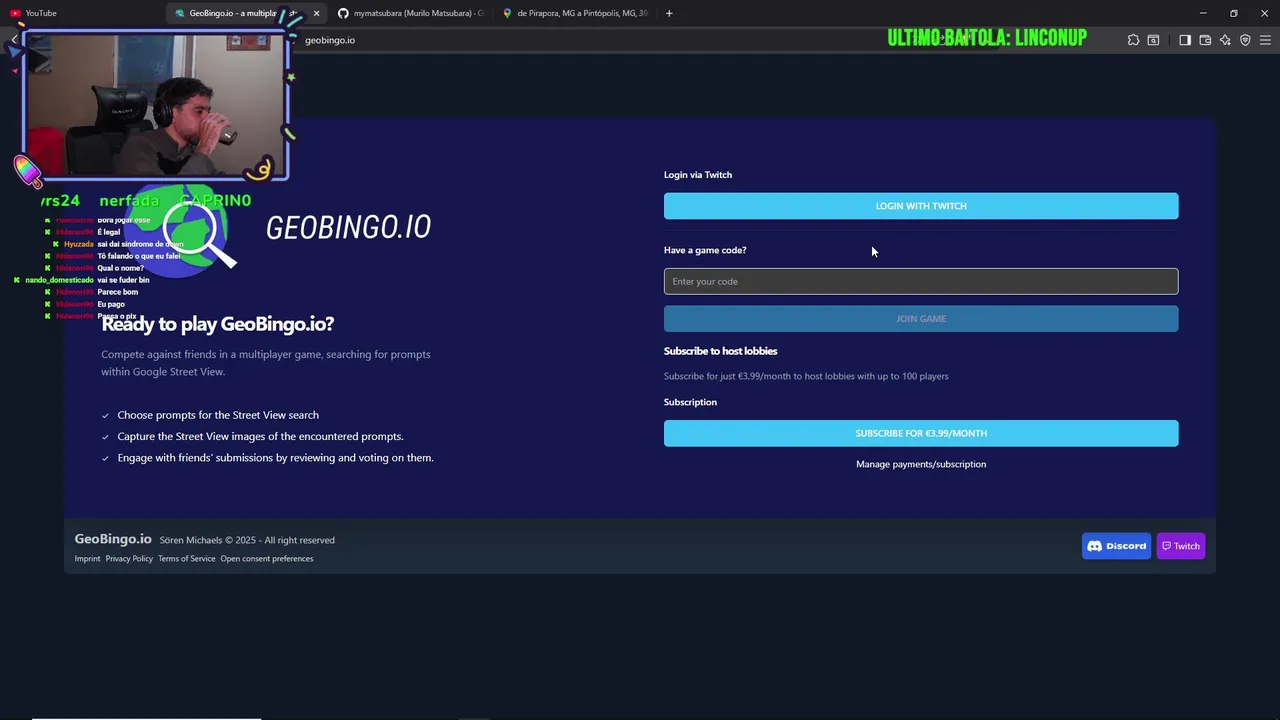The width and height of the screenshot is (1280, 720).
Task: Click Sören Michaels © 2025 copyright text
Action: coord(247,540)
